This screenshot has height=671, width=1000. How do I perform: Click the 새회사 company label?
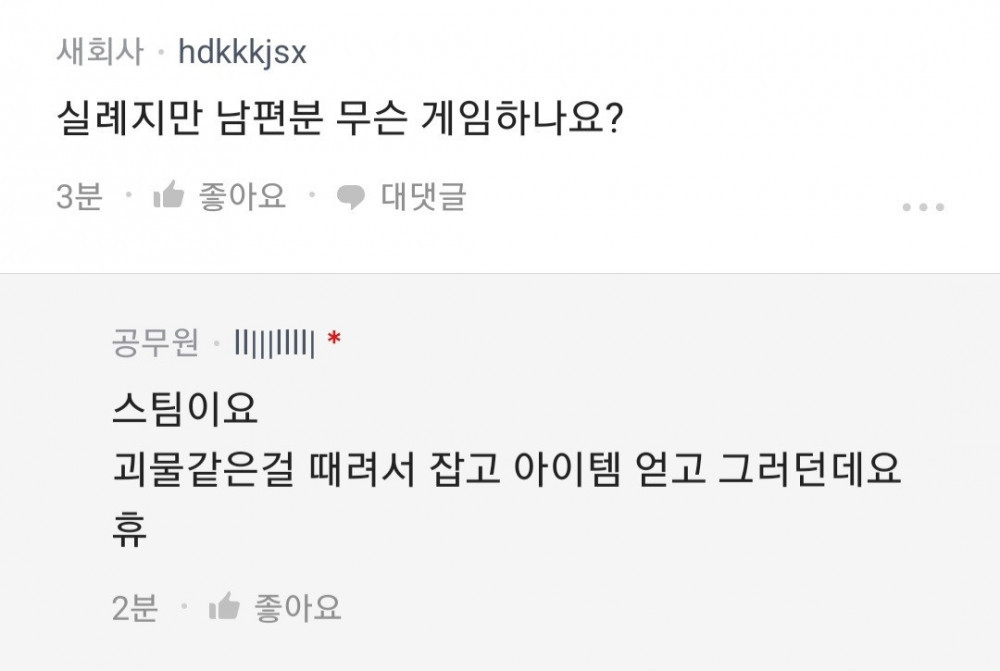coord(100,52)
